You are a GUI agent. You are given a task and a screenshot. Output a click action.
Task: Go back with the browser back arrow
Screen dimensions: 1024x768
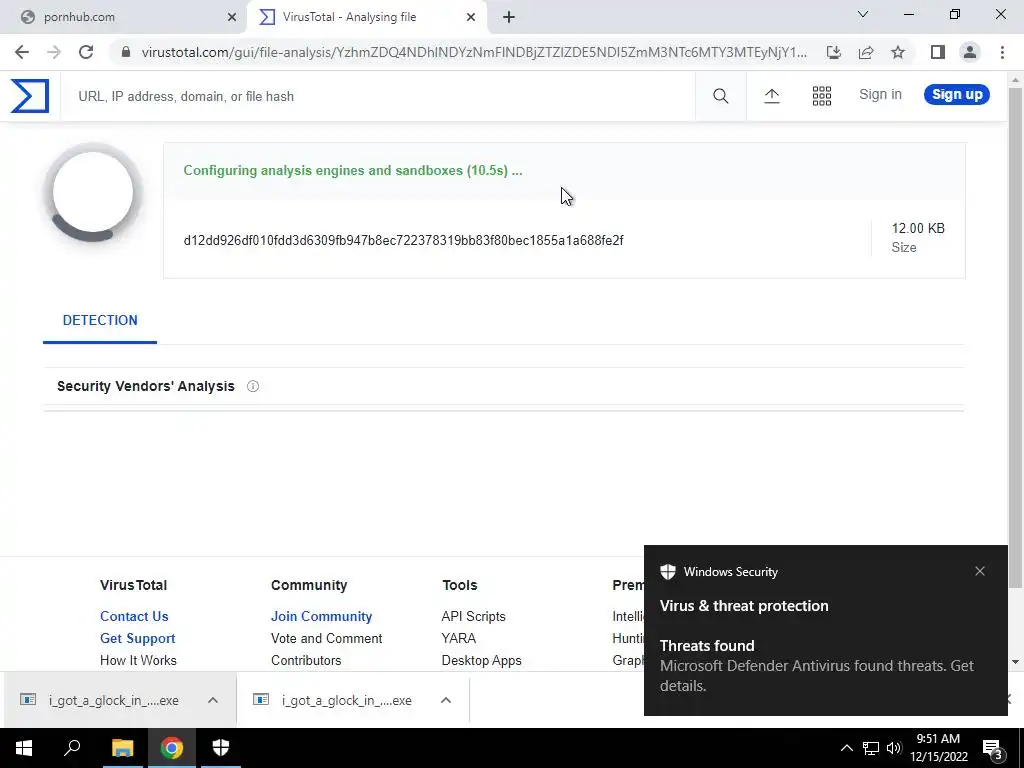22,52
